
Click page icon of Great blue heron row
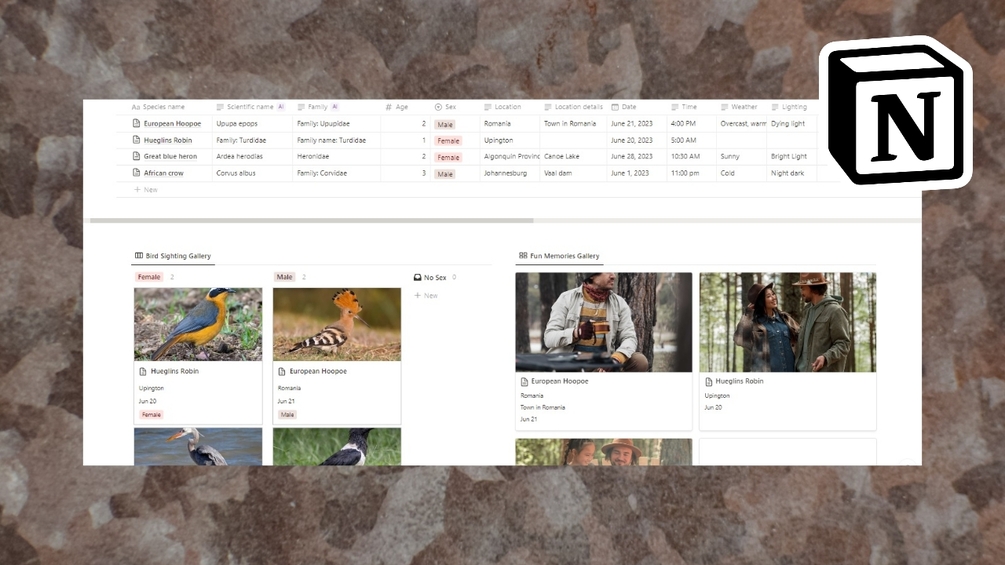[x=136, y=156]
